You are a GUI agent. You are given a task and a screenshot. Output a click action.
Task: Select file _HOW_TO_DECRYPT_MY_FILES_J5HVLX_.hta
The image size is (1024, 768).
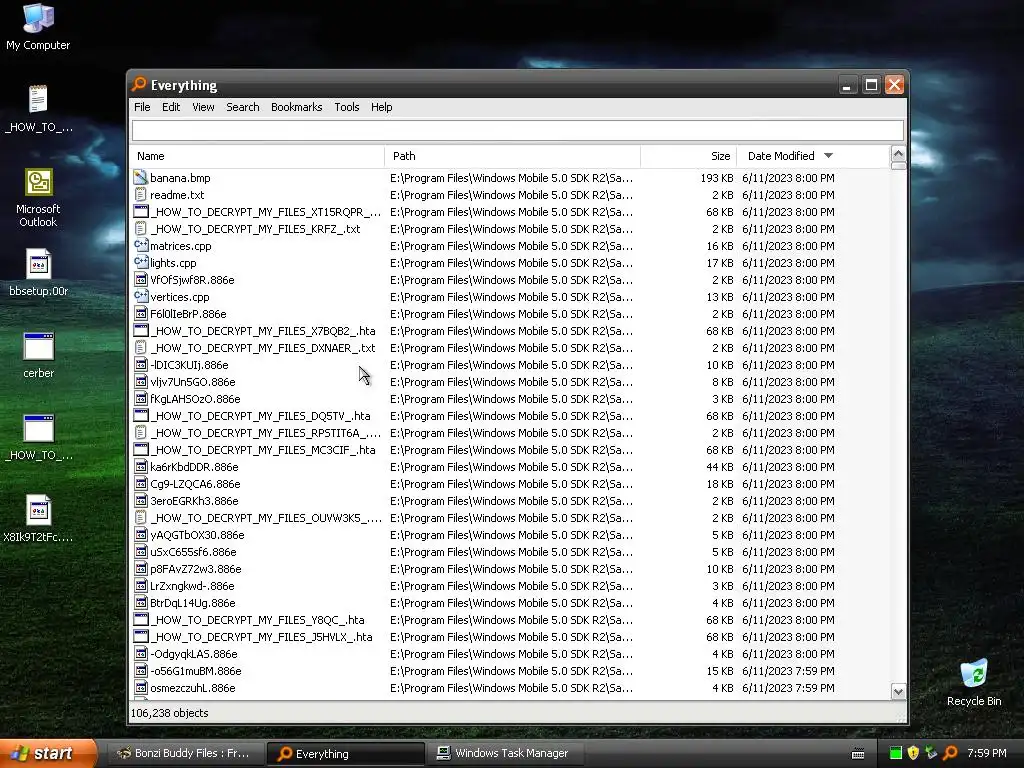(261, 637)
